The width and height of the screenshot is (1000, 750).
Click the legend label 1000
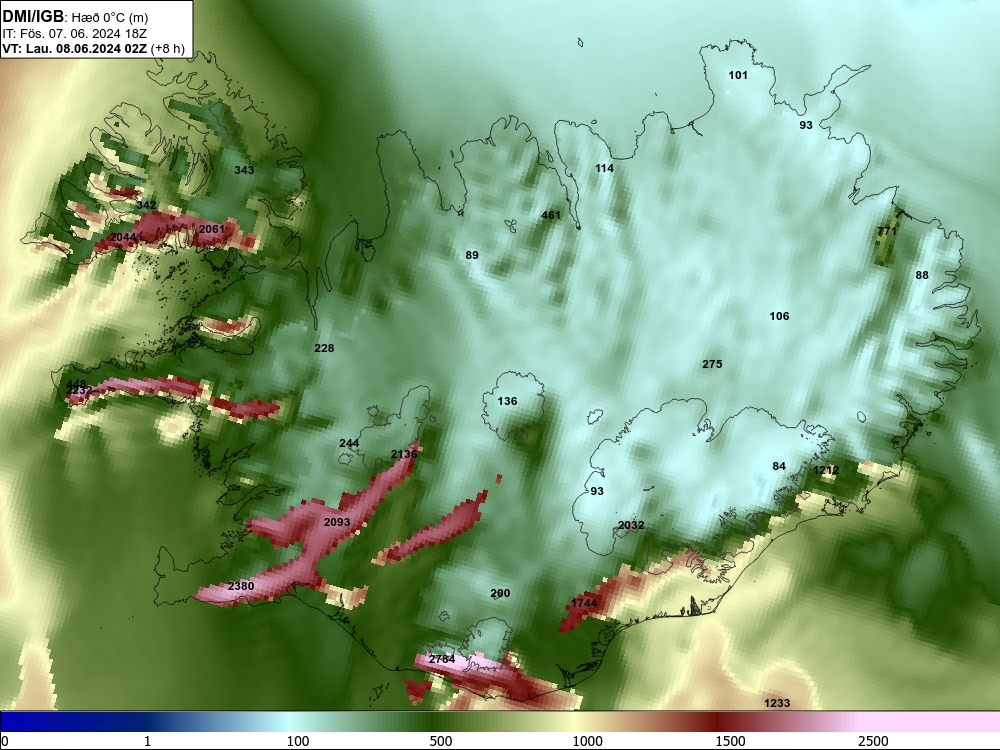tap(587, 741)
